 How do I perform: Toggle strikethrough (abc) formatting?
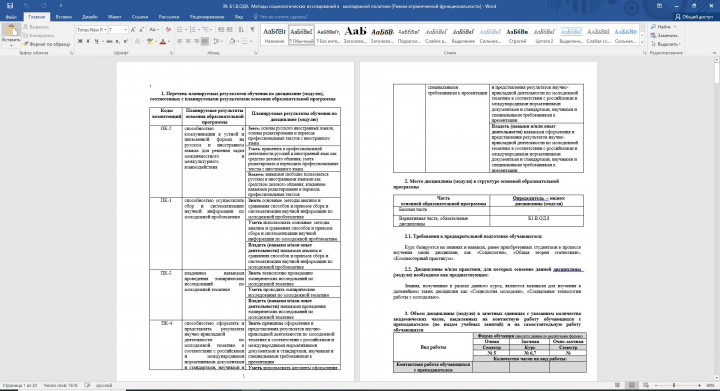[109, 41]
